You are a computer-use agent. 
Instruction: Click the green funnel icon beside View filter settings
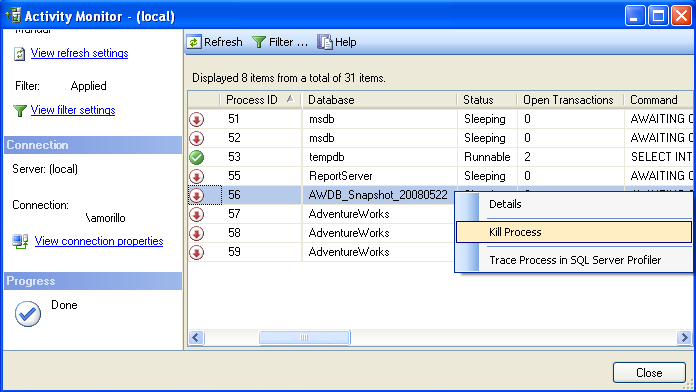coord(20,111)
